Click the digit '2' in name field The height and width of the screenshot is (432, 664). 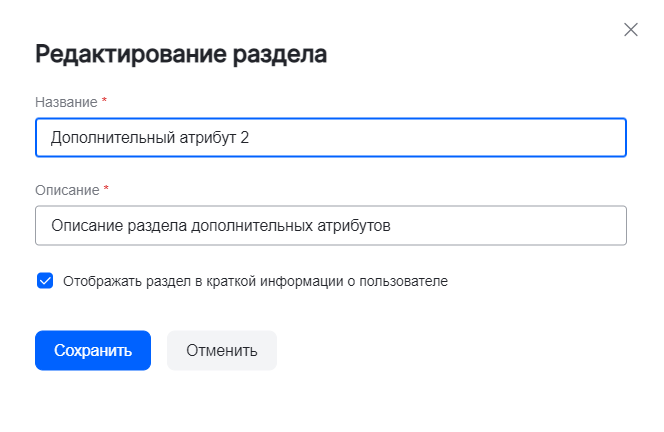tap(245, 138)
